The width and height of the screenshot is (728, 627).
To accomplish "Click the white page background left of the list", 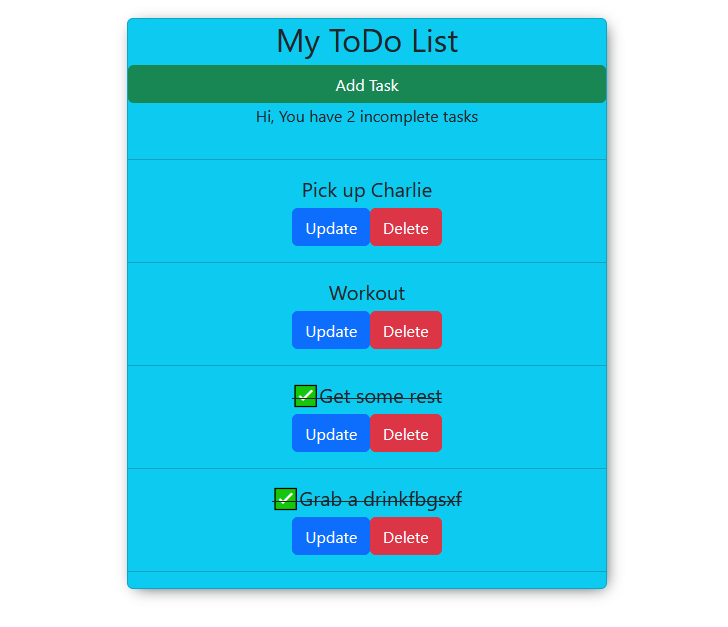I will 60,300.
